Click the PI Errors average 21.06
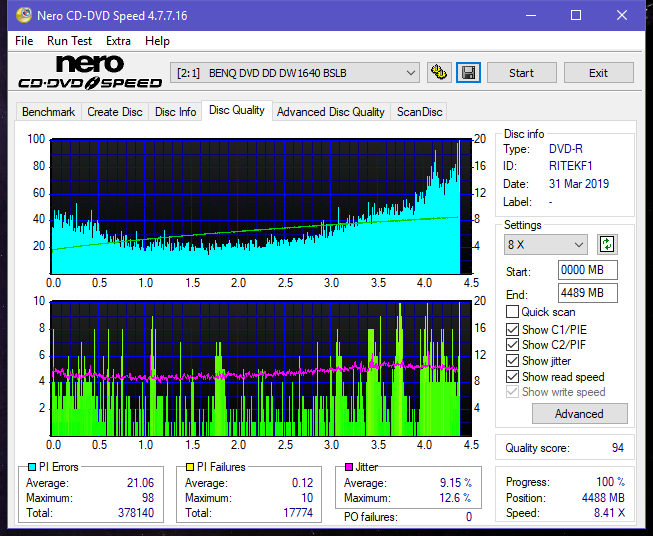653x536 pixels. (x=140, y=483)
